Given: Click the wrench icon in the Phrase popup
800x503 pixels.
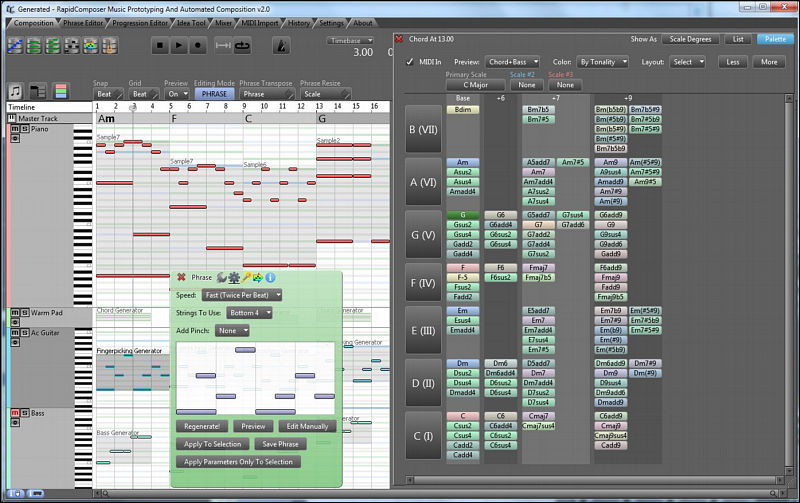Looking at the screenshot, I should 221,277.
